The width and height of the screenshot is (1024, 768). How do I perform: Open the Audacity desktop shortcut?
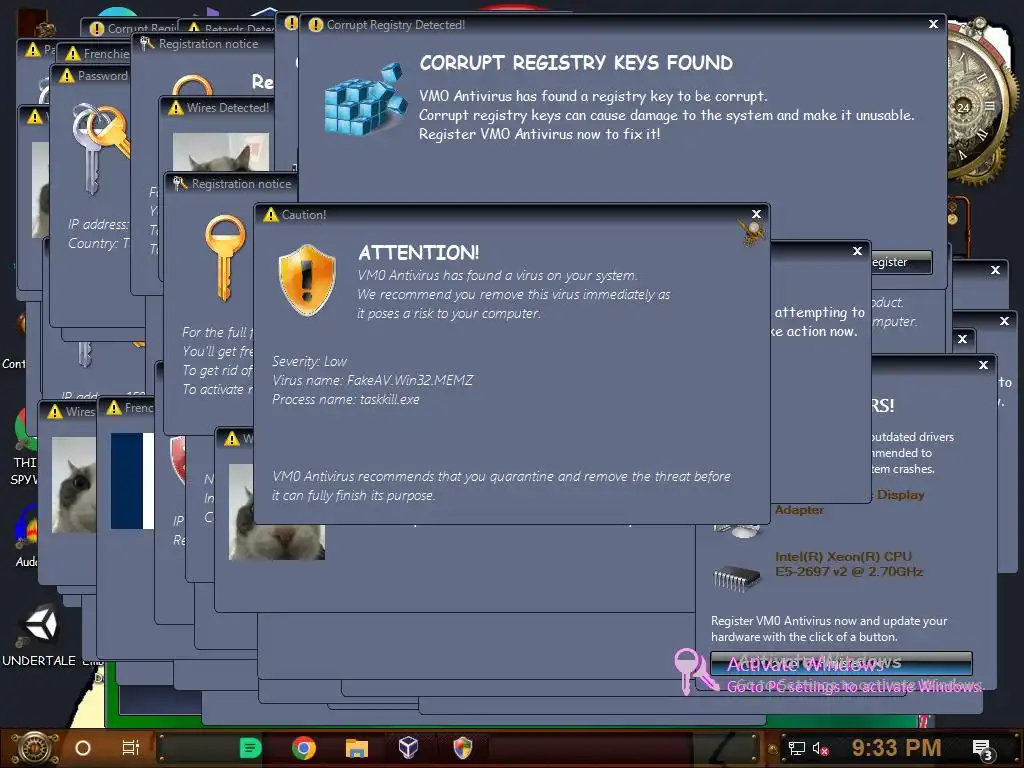26,536
